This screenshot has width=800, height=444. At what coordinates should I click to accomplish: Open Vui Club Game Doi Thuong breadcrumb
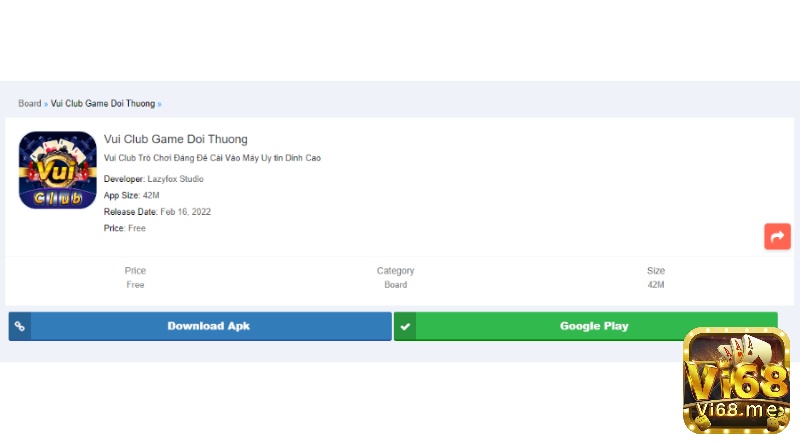(x=103, y=104)
